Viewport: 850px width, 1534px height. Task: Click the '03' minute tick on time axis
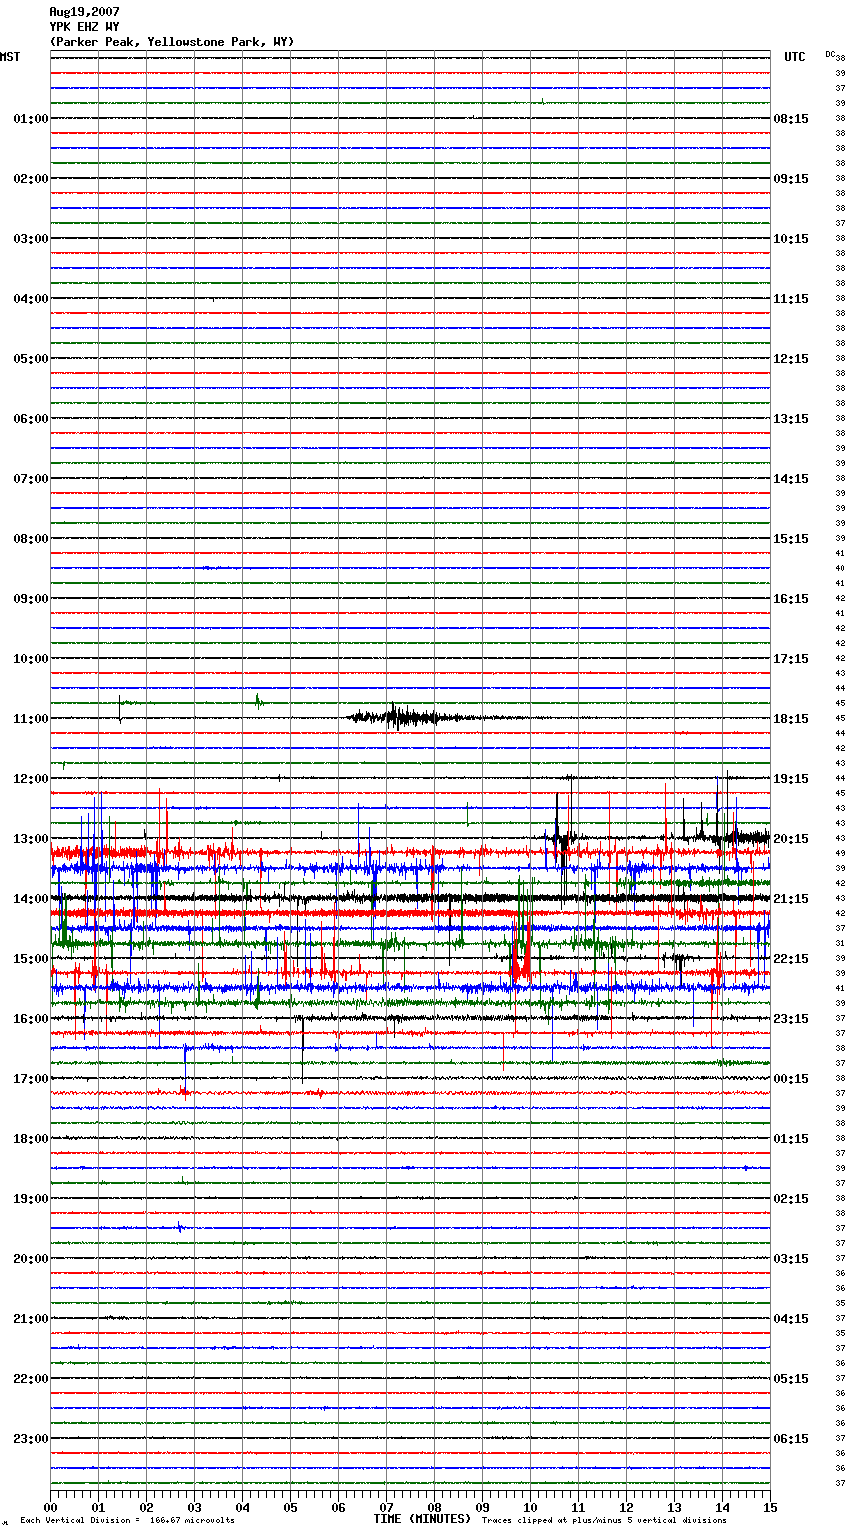(194, 1507)
